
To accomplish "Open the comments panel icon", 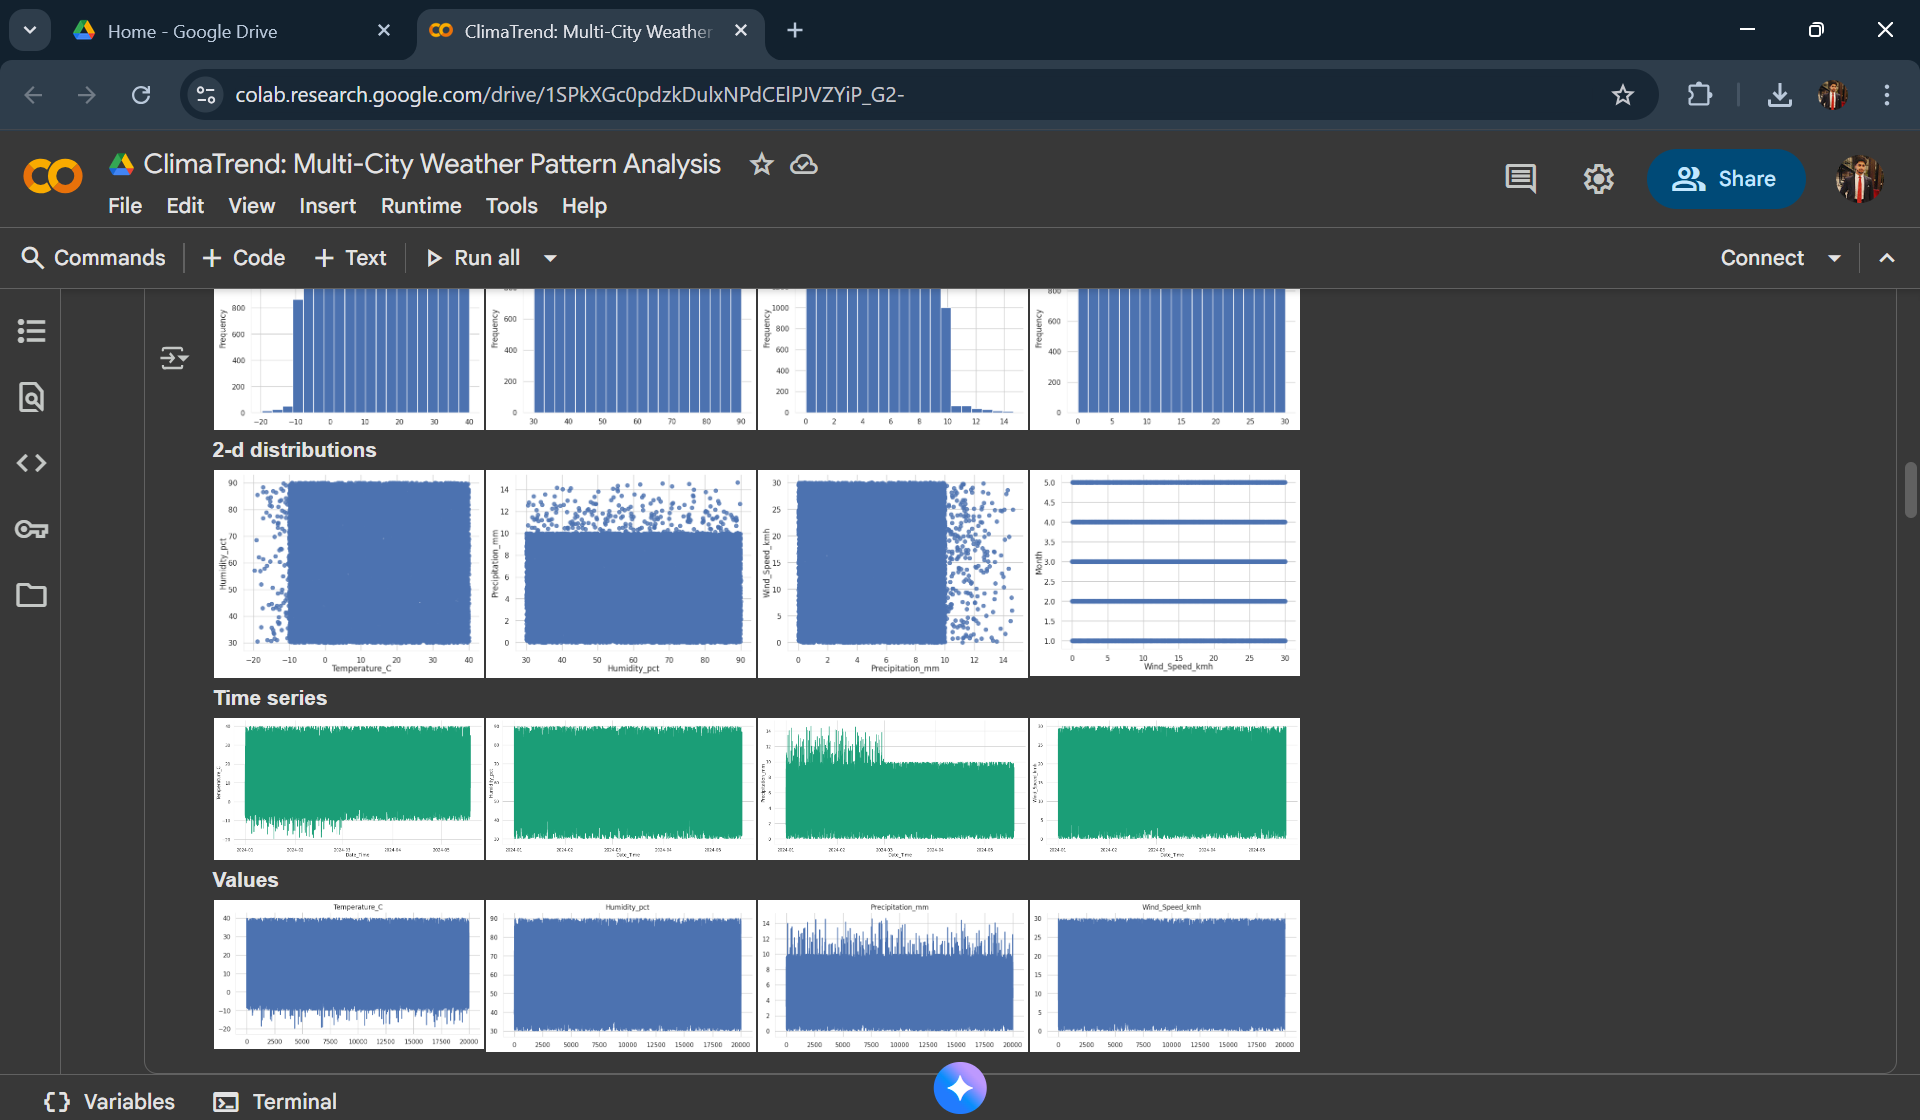I will [1520, 179].
